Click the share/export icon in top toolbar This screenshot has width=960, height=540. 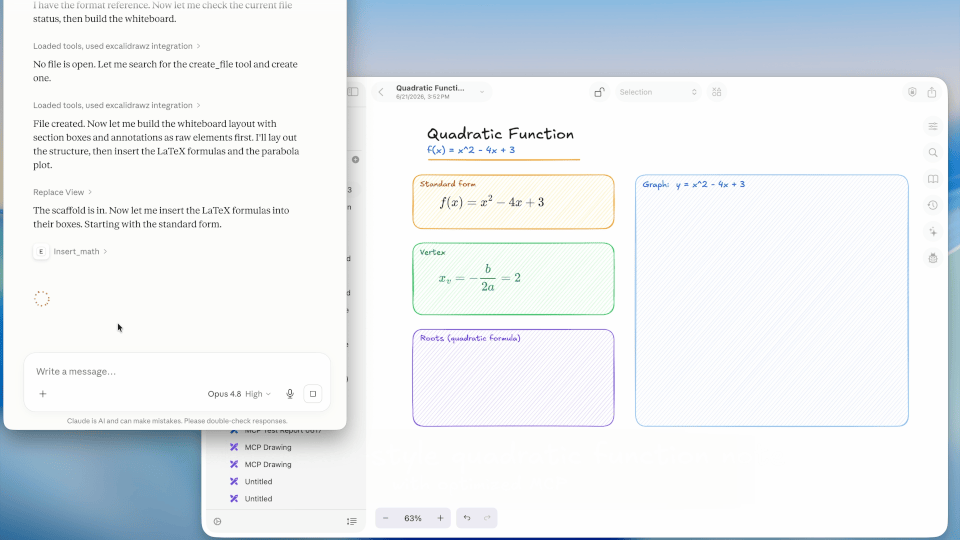932,92
